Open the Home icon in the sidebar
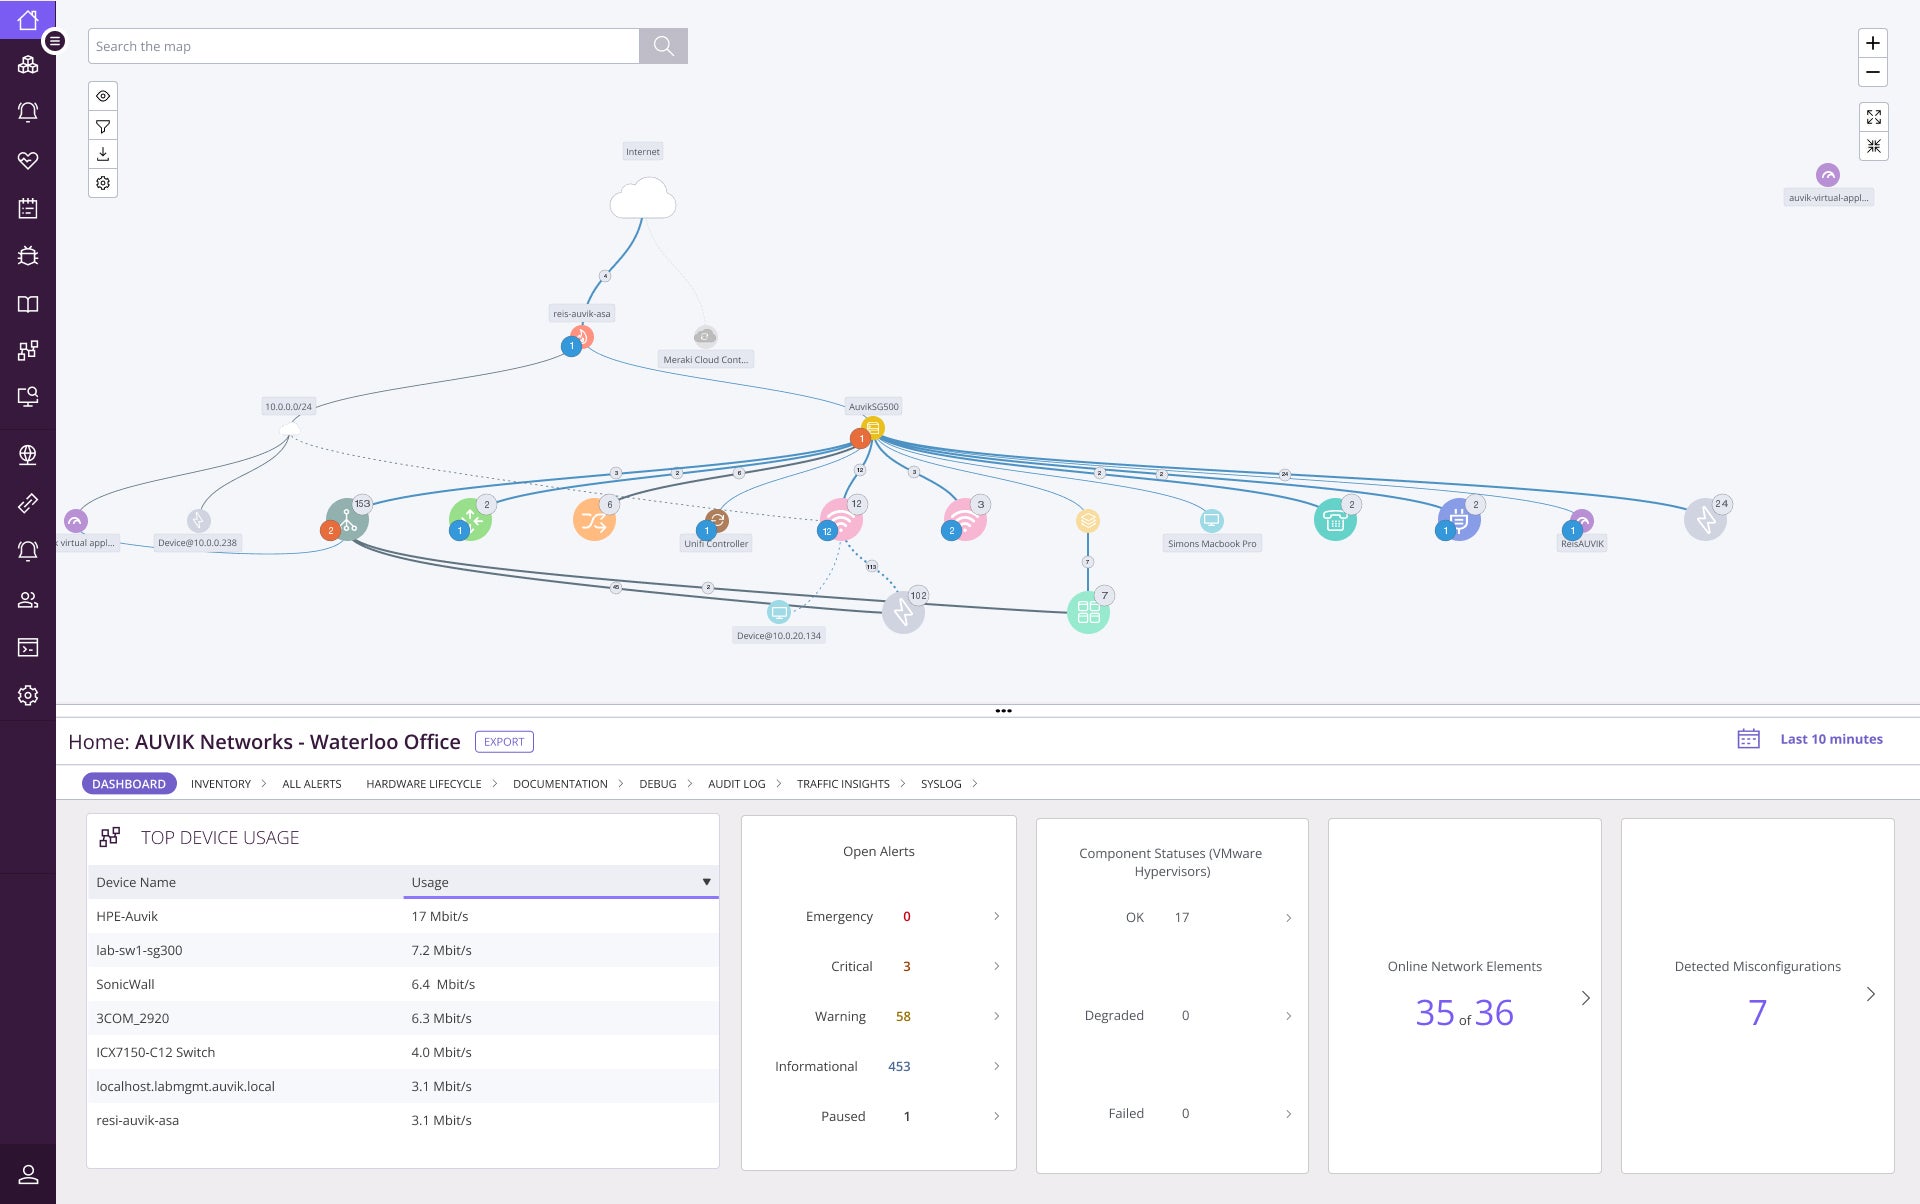Screen dimensions: 1920x1204 pyautogui.click(x=28, y=19)
